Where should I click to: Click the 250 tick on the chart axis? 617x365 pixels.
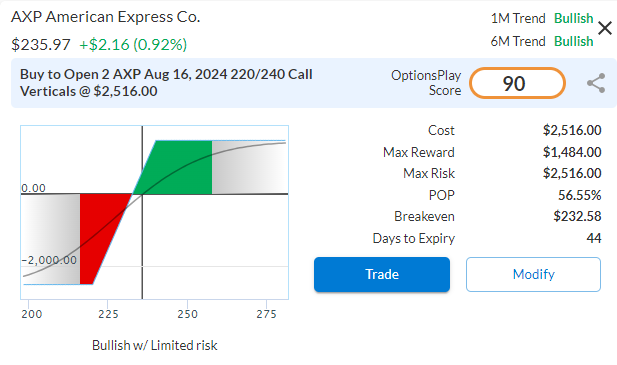coord(187,314)
